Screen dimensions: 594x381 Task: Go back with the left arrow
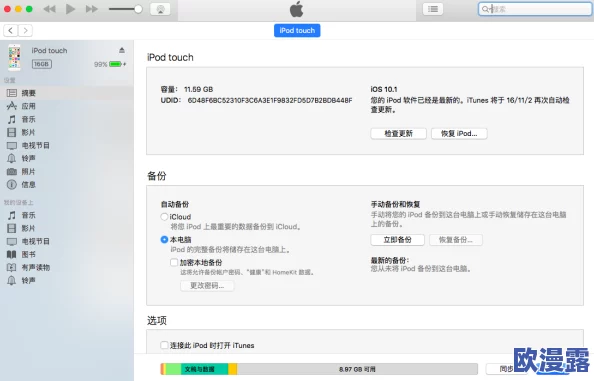pyautogui.click(x=11, y=30)
